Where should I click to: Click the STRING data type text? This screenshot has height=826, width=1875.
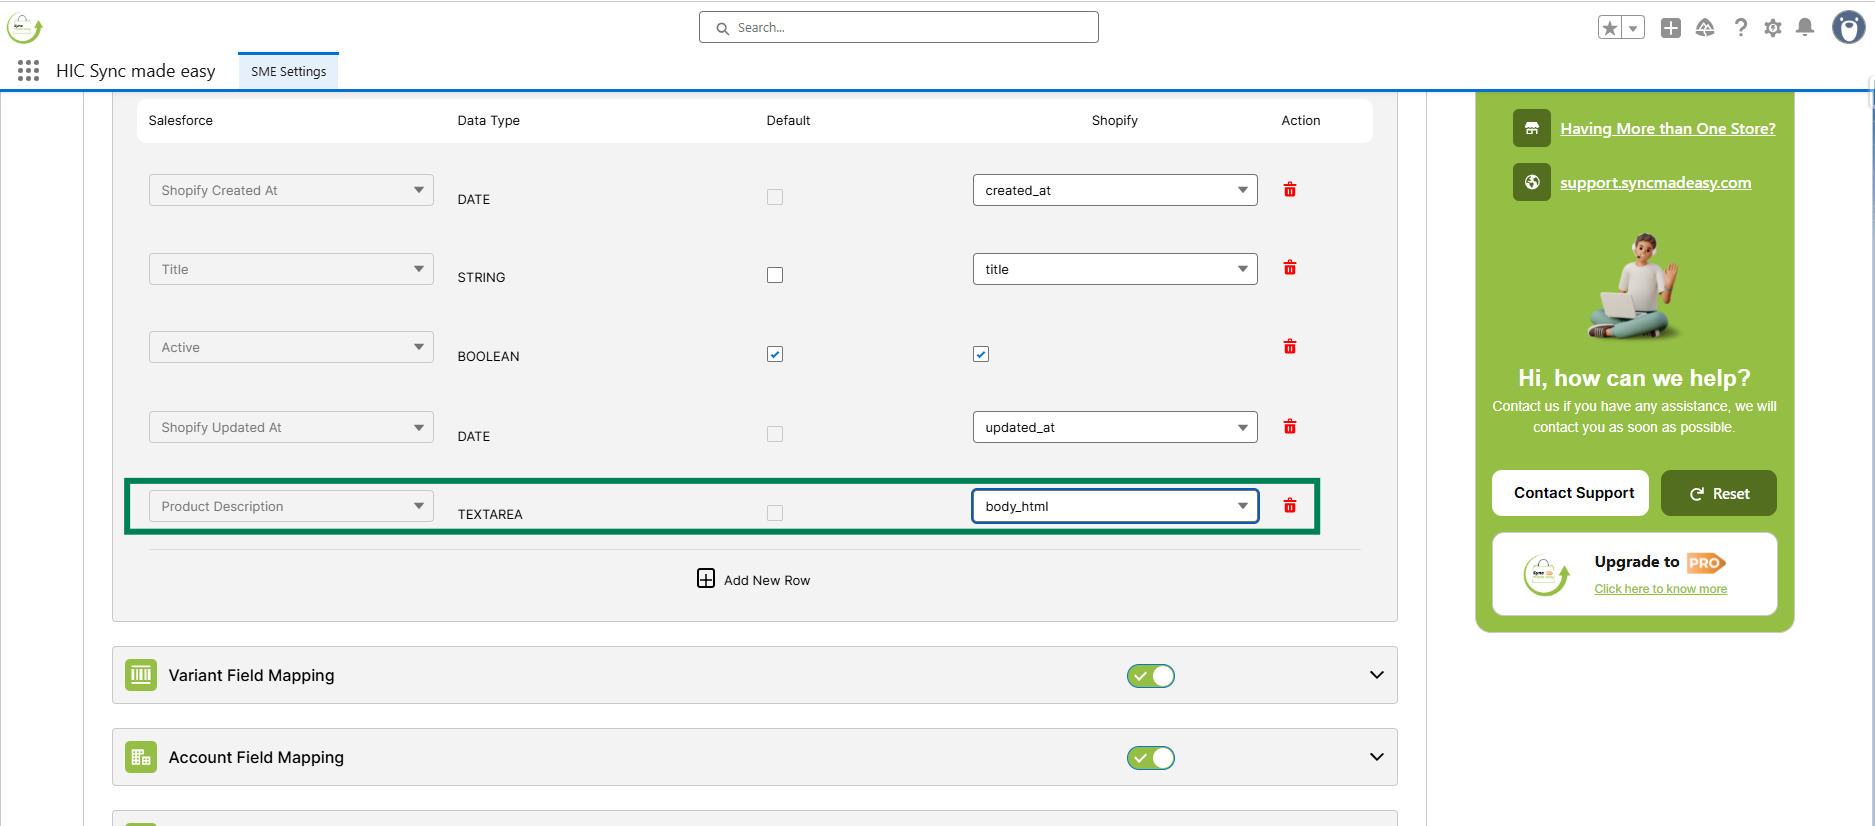pyautogui.click(x=481, y=277)
